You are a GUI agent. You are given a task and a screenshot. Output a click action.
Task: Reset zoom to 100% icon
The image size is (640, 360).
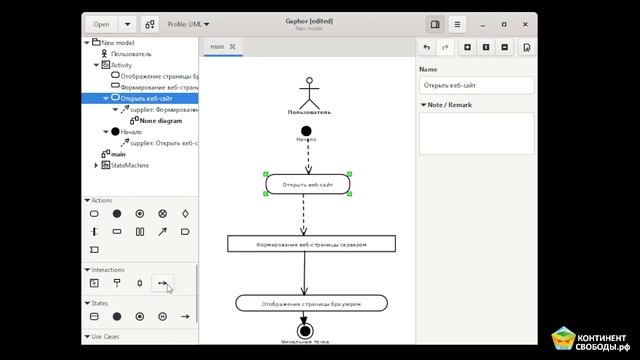tap(486, 47)
